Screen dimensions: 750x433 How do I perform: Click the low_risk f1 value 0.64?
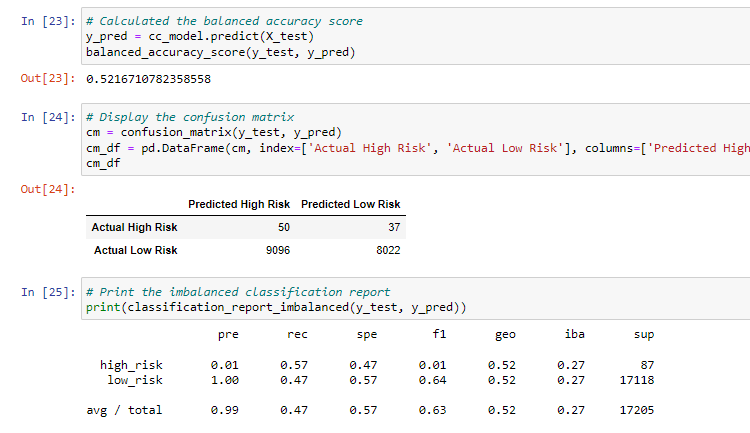point(432,380)
